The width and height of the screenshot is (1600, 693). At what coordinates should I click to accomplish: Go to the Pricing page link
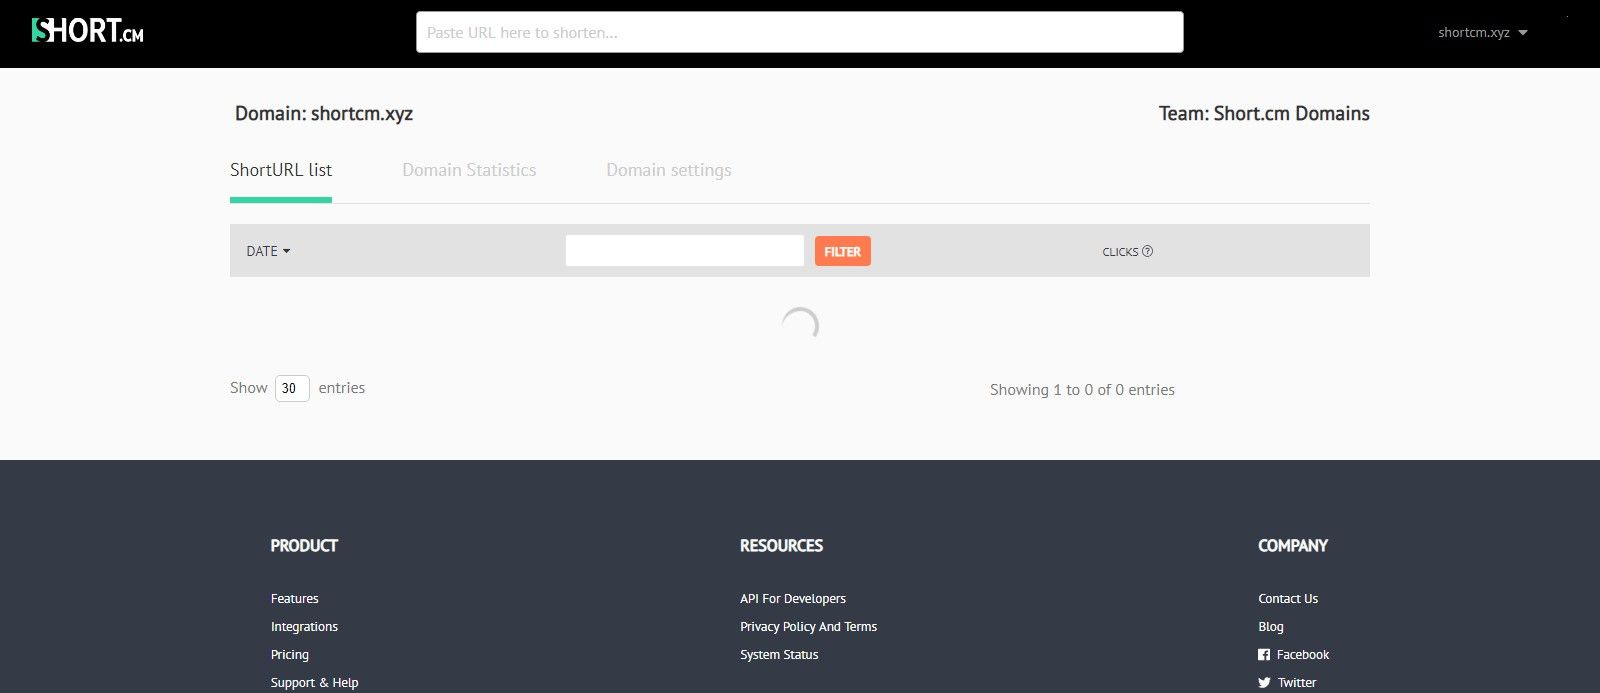tap(290, 655)
